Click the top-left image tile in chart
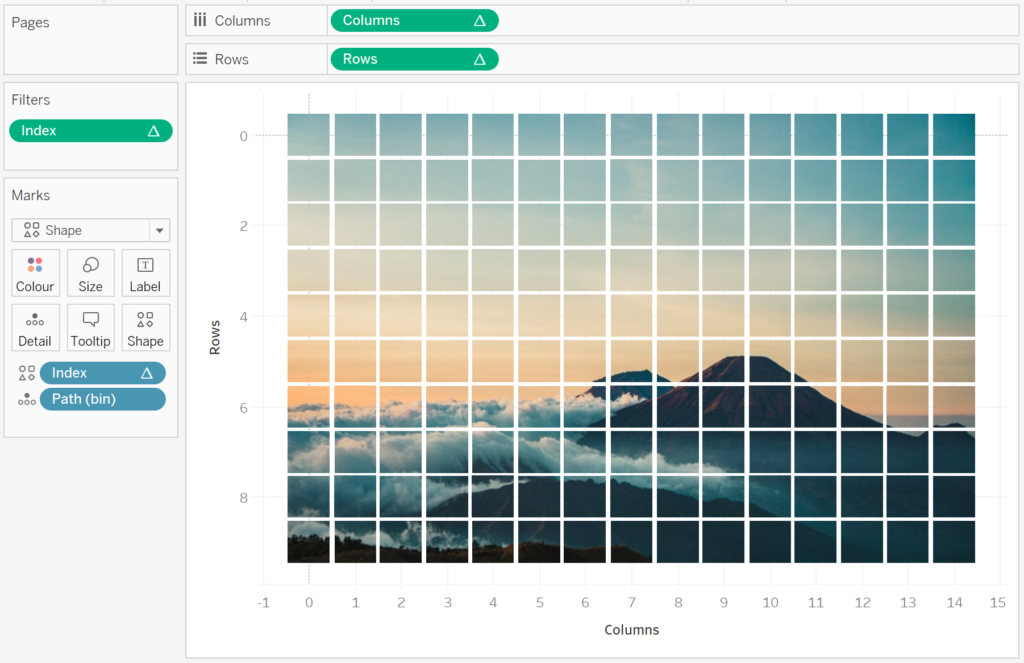The width and height of the screenshot is (1024, 663). [309, 135]
